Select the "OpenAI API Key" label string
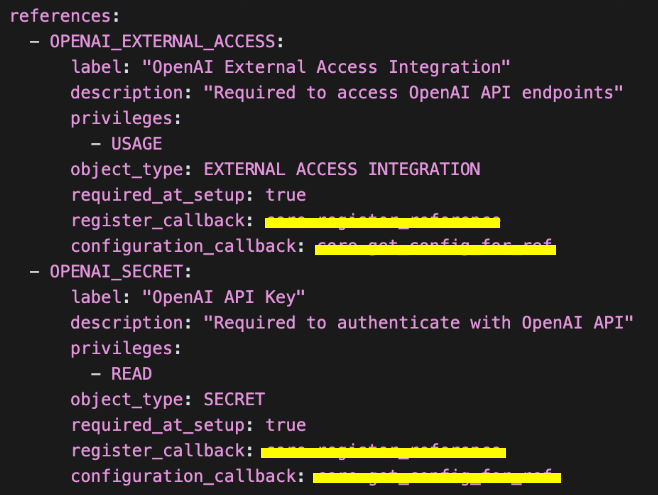The height and width of the screenshot is (495, 658). [223, 298]
